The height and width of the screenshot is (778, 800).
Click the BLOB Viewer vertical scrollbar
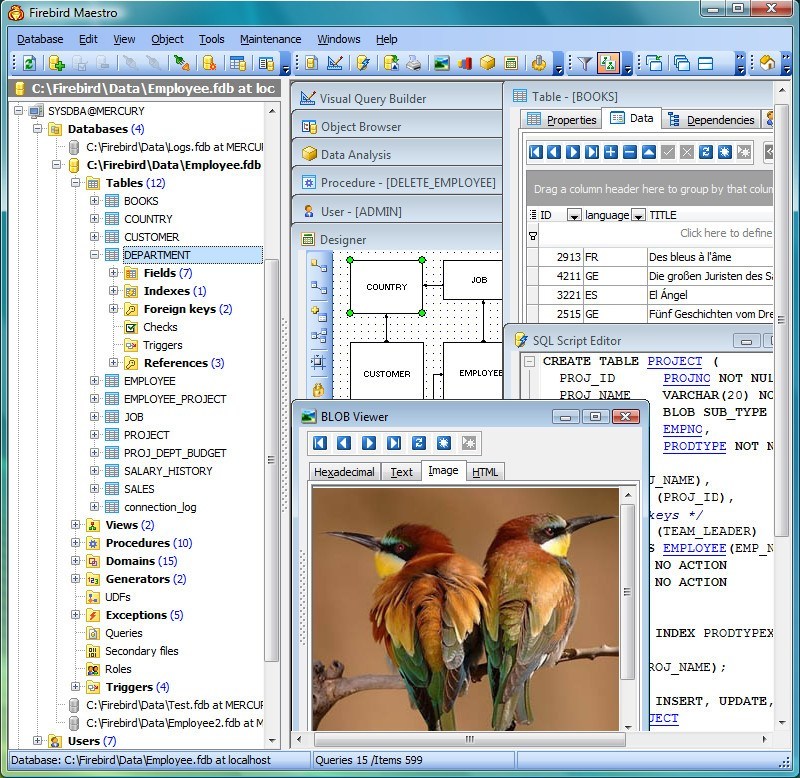point(628,590)
